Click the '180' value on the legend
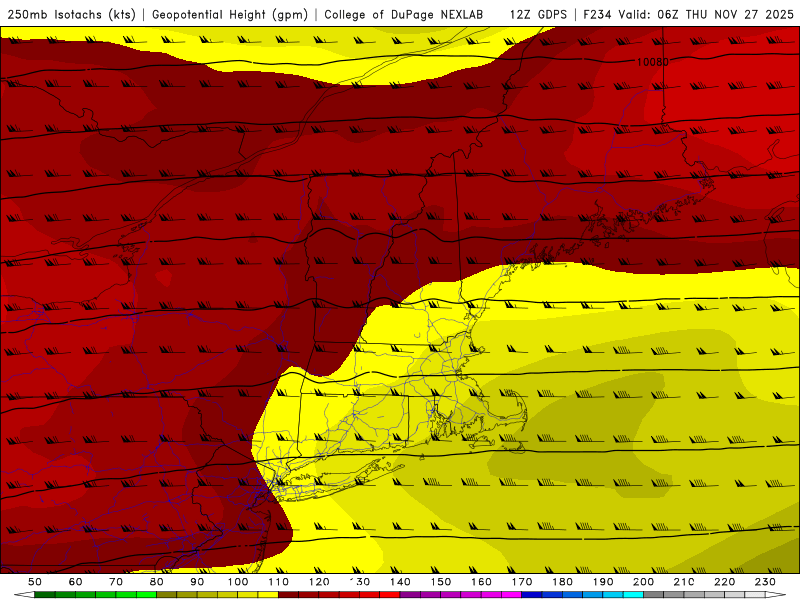The width and height of the screenshot is (800, 600). click(563, 582)
